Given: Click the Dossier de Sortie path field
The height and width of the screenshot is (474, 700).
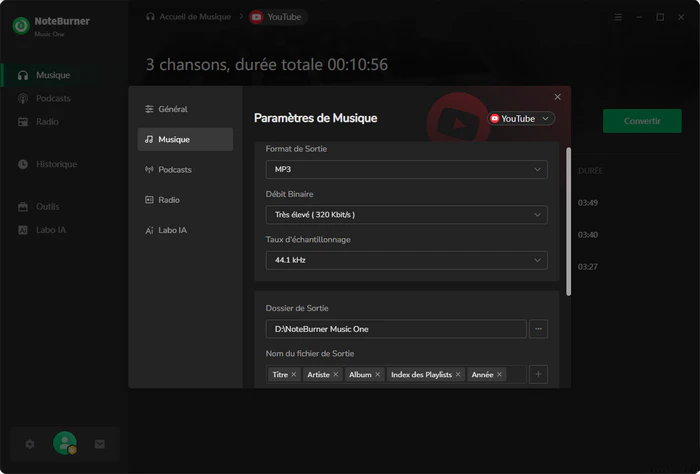Looking at the screenshot, I should [x=396, y=329].
